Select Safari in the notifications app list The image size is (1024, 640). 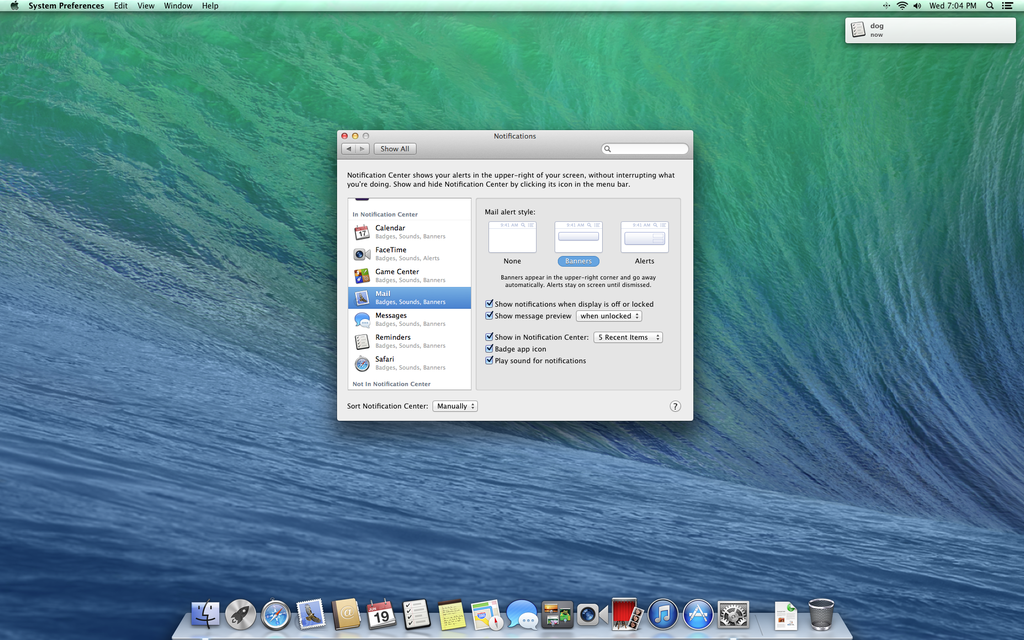click(x=386, y=363)
